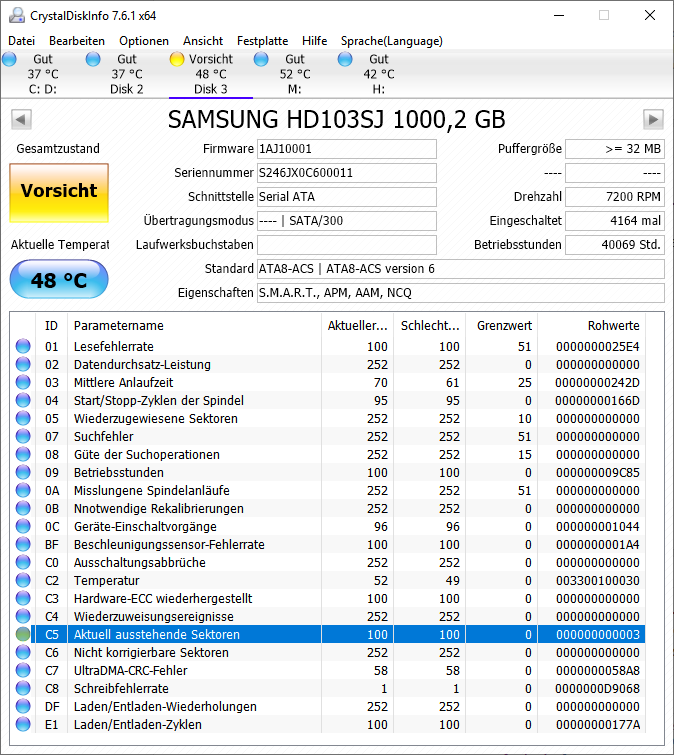Sort by the Parametername column header
This screenshot has width=674, height=755.
[x=194, y=325]
